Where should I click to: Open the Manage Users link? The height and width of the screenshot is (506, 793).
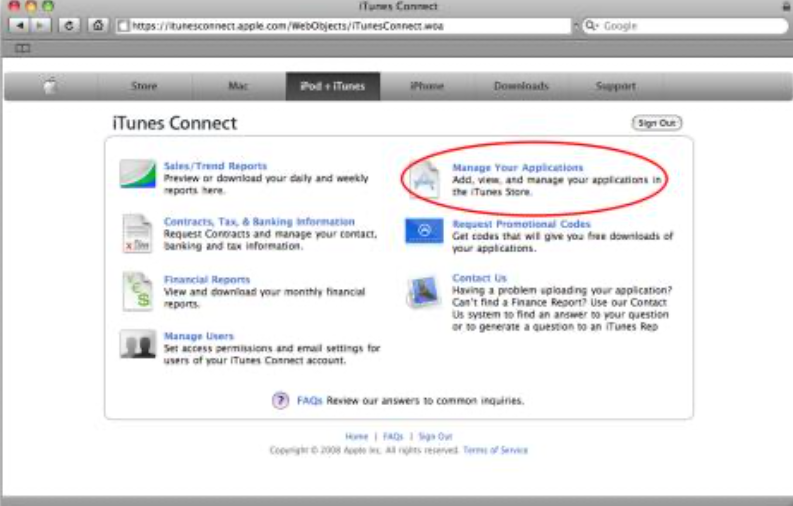coord(198,336)
